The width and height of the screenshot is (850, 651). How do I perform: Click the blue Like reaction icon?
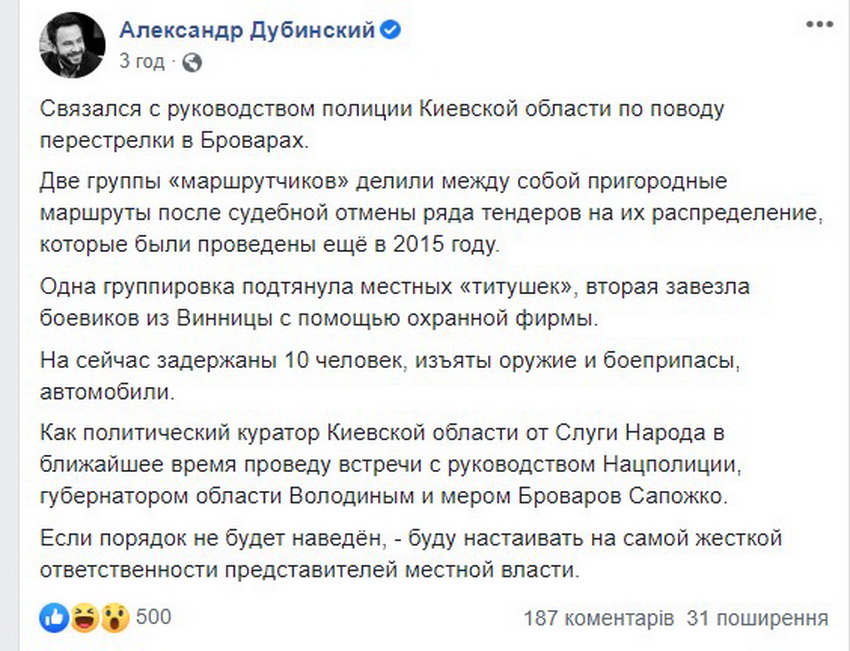[x=53, y=617]
